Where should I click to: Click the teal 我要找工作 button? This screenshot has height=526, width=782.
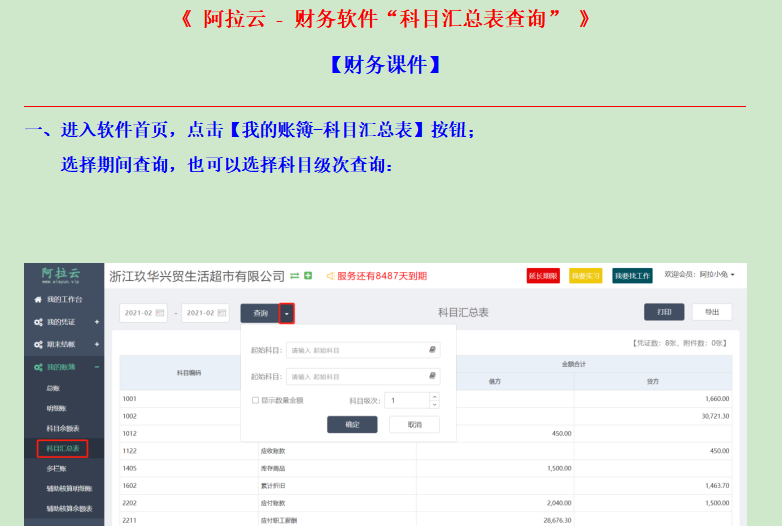click(632, 276)
